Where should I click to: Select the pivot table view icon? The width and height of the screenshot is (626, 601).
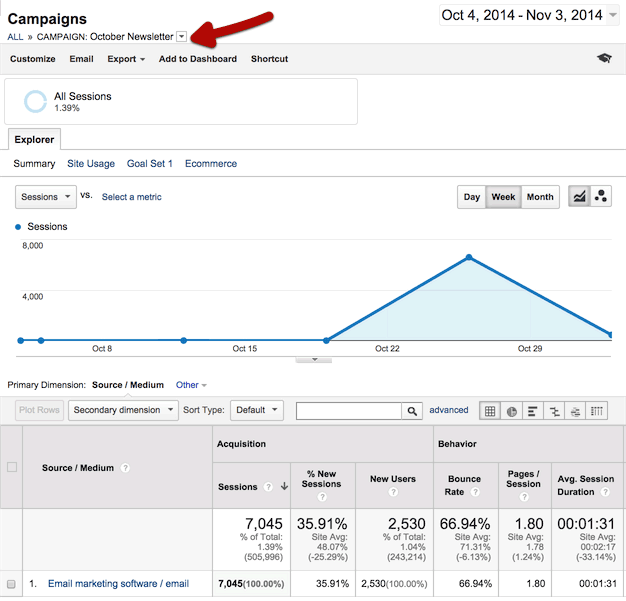[597, 410]
